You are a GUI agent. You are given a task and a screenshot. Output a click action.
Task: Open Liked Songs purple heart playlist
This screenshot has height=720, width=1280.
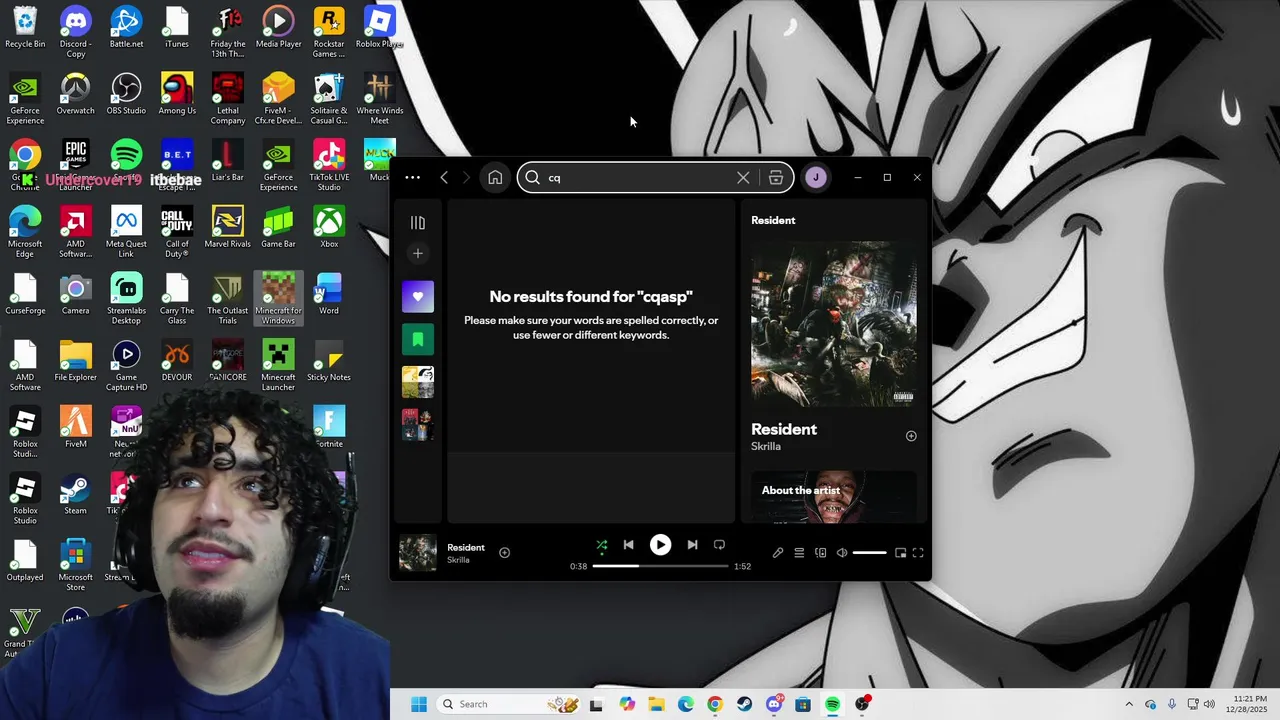tap(418, 297)
